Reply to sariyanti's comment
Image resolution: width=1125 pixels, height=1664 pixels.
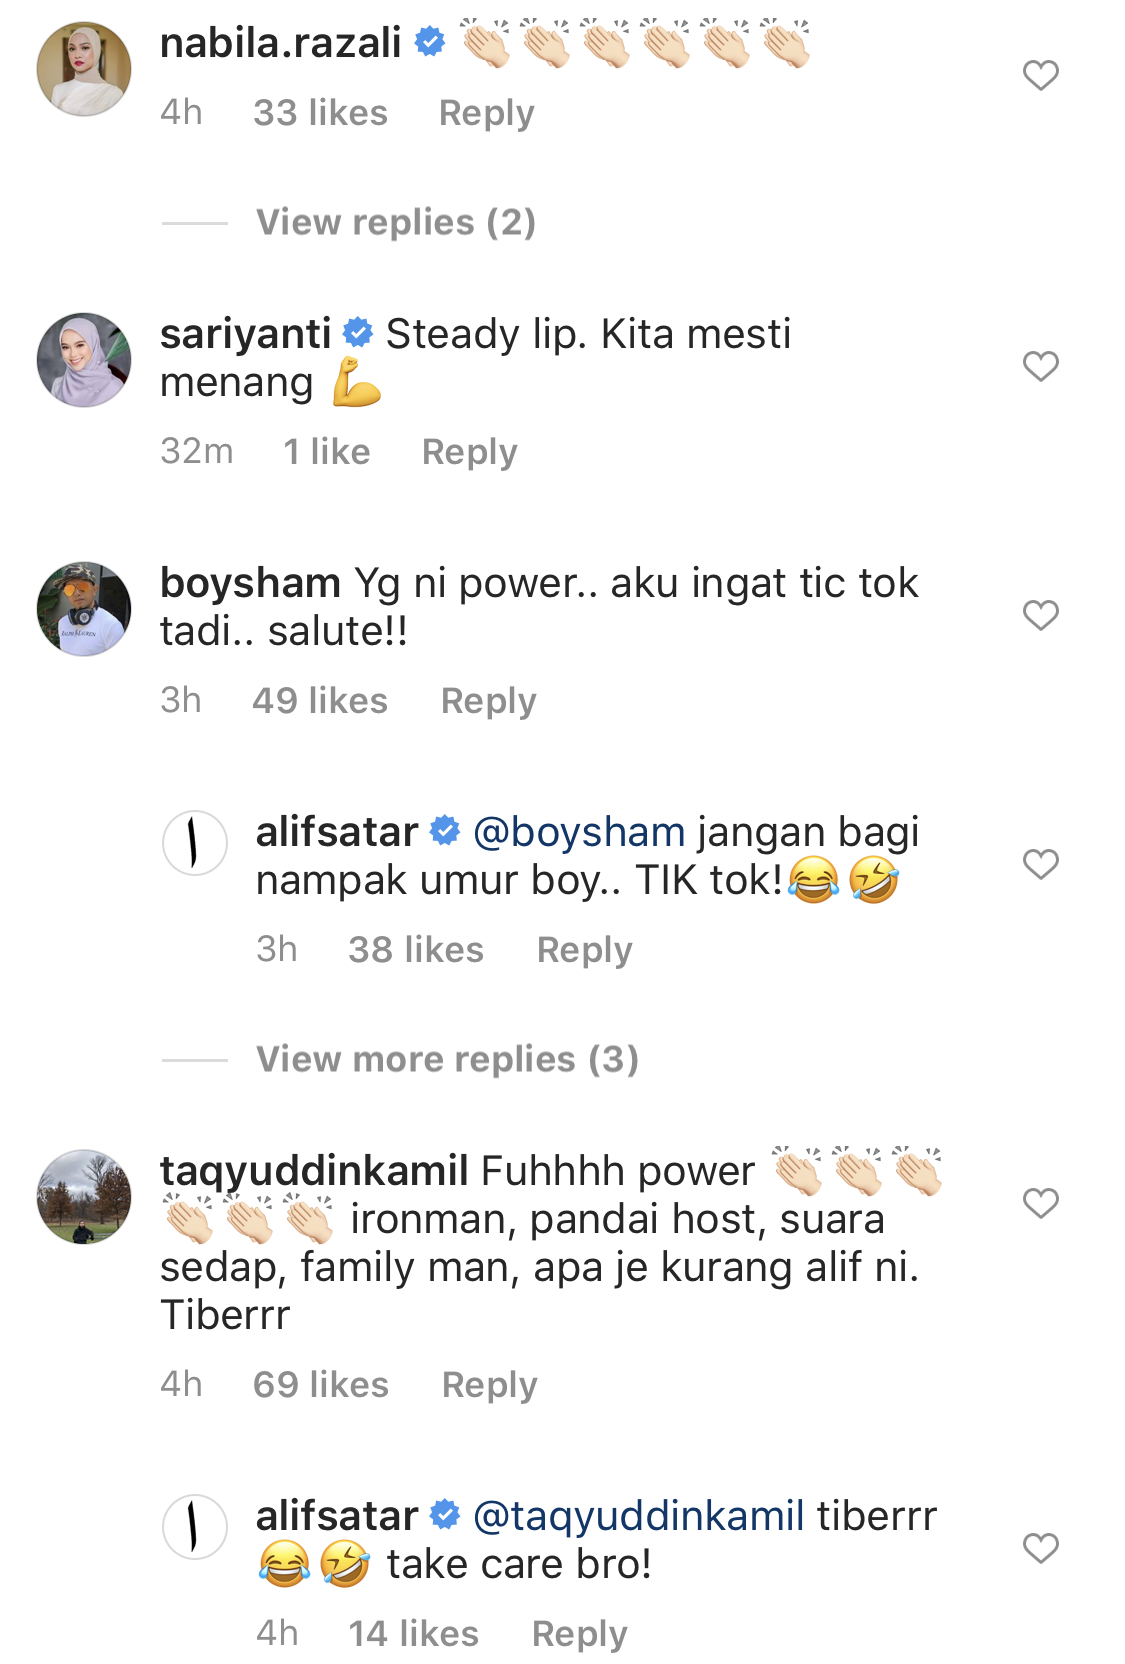(470, 452)
